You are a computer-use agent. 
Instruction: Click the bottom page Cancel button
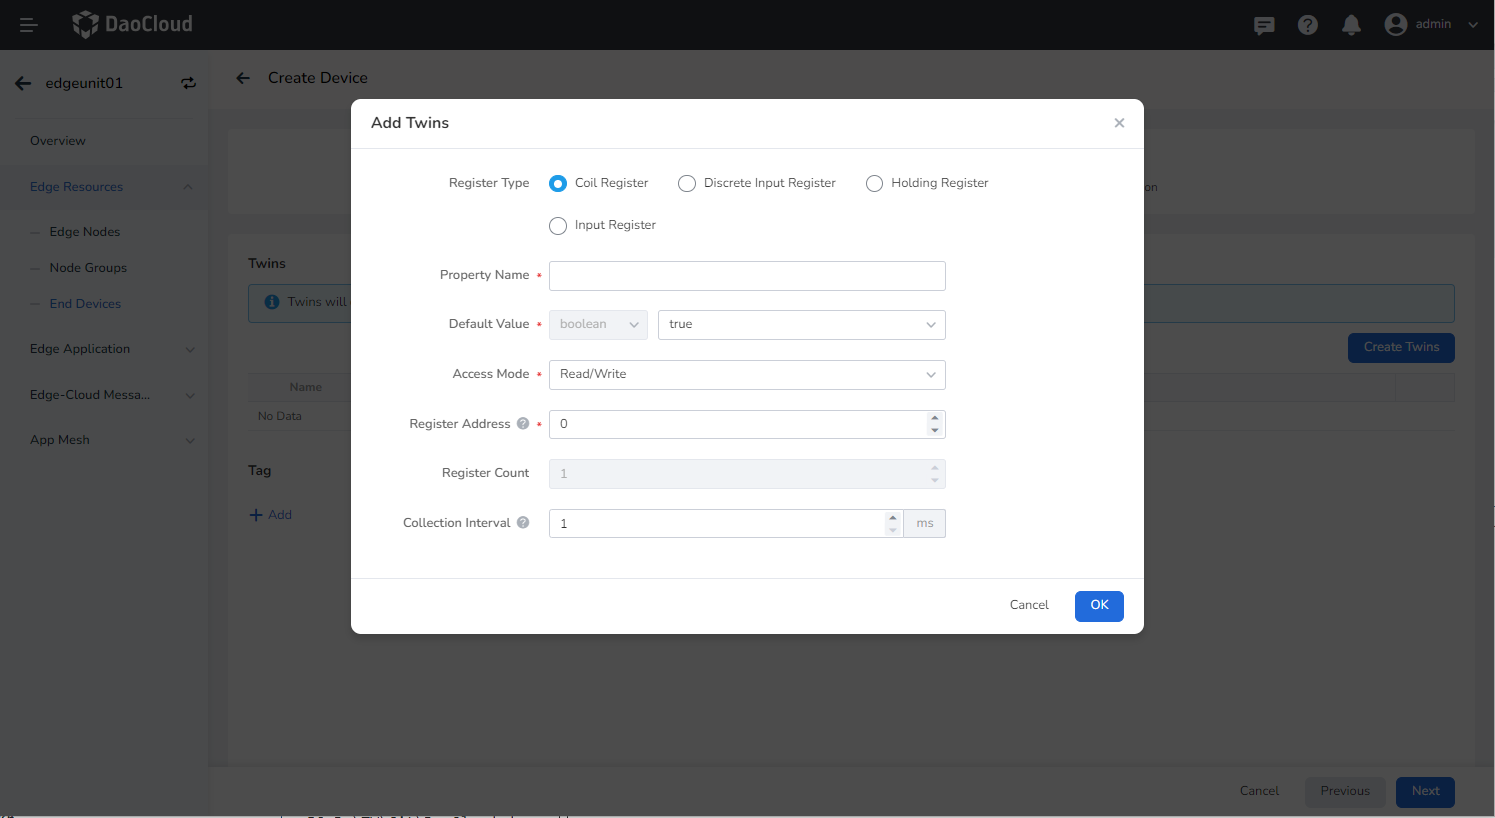[1259, 791]
